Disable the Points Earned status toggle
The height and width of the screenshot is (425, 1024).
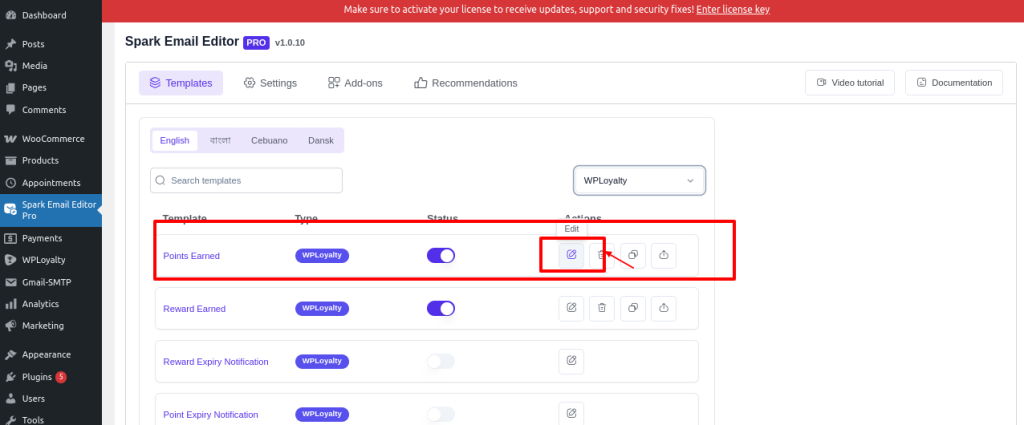[441, 255]
